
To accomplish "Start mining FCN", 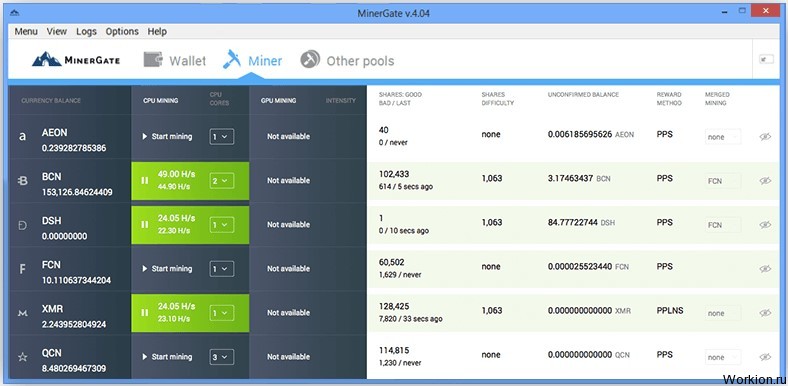I will 167,269.
